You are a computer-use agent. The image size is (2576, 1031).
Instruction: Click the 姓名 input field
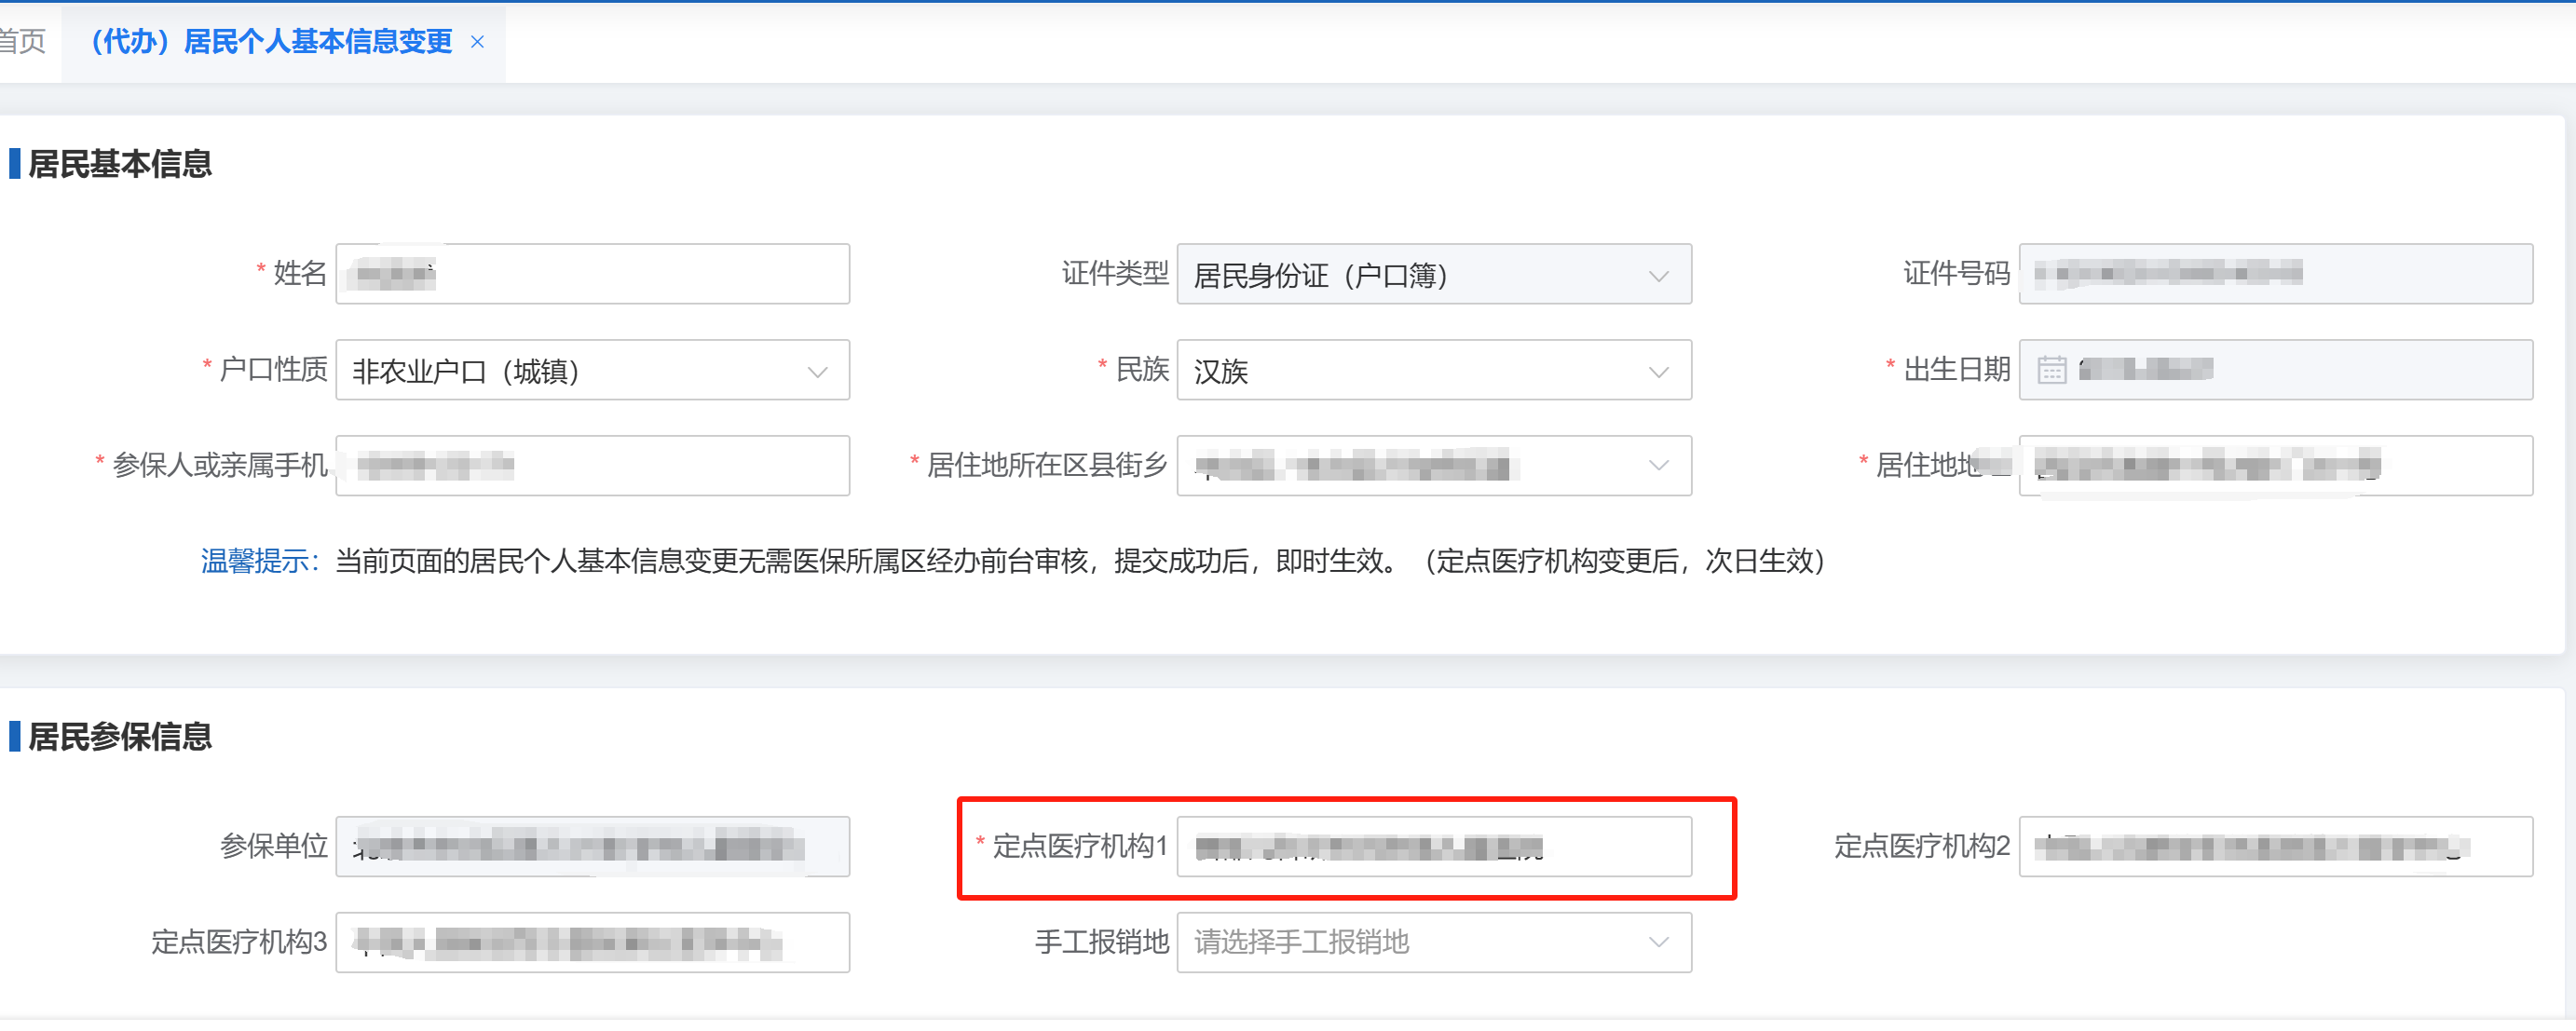tap(592, 274)
